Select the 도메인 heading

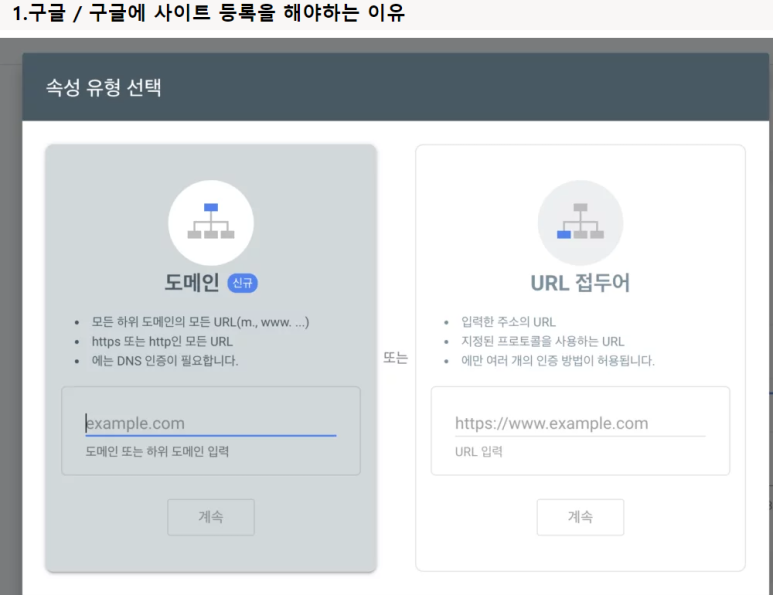192,282
